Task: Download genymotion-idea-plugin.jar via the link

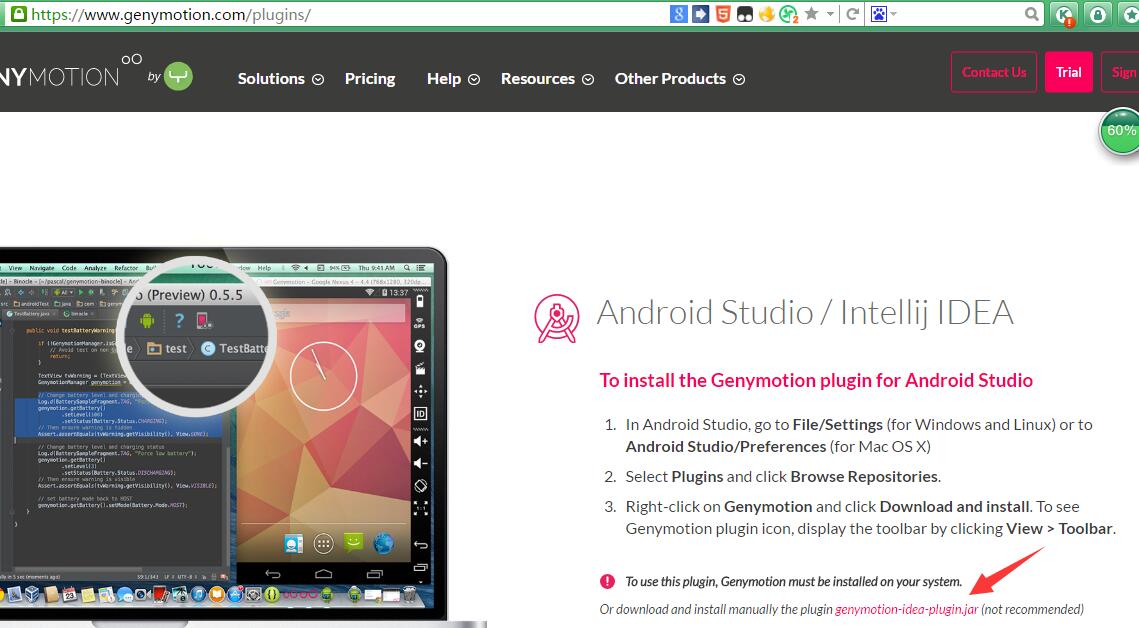Action: coord(907,609)
